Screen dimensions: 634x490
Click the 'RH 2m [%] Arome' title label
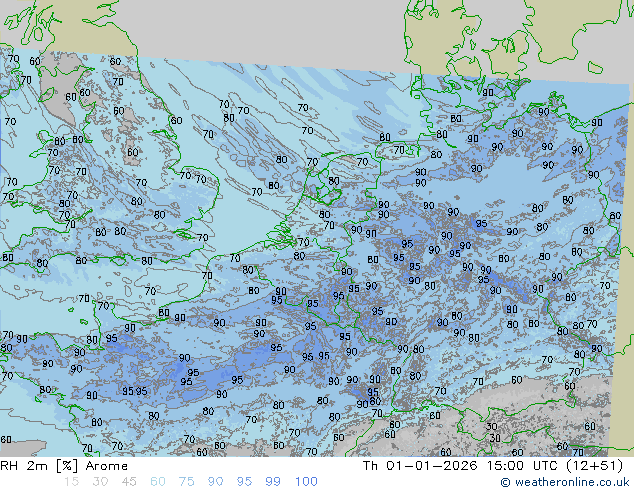point(64,466)
